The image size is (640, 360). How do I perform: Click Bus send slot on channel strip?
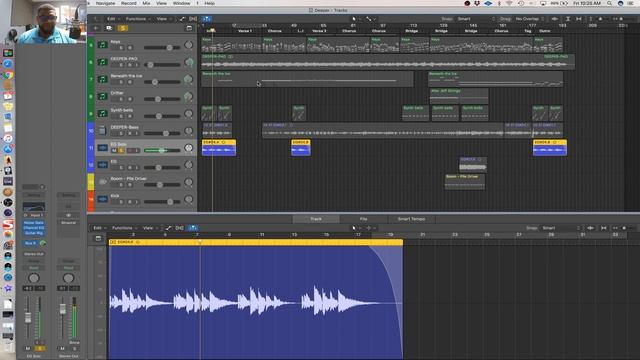pos(31,243)
